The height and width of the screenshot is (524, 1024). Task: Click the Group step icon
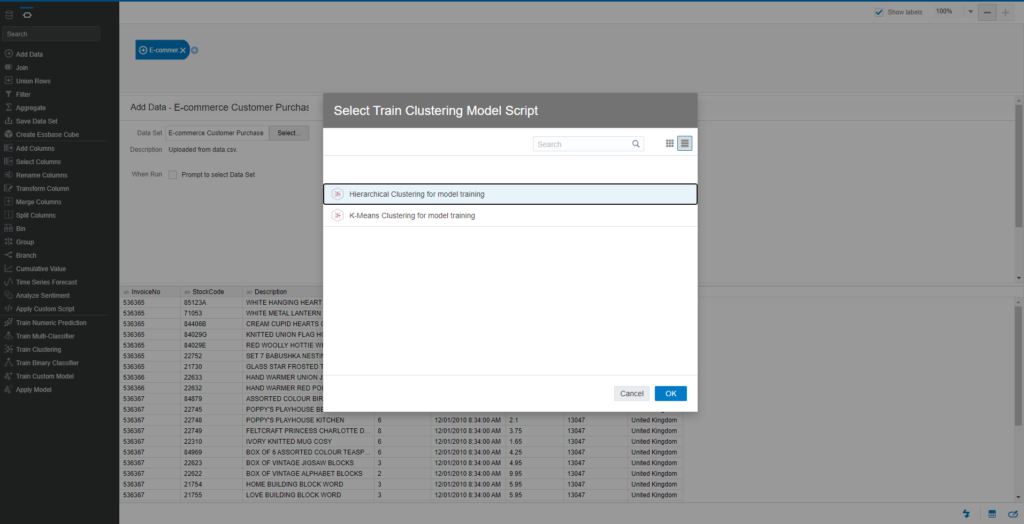coord(8,242)
